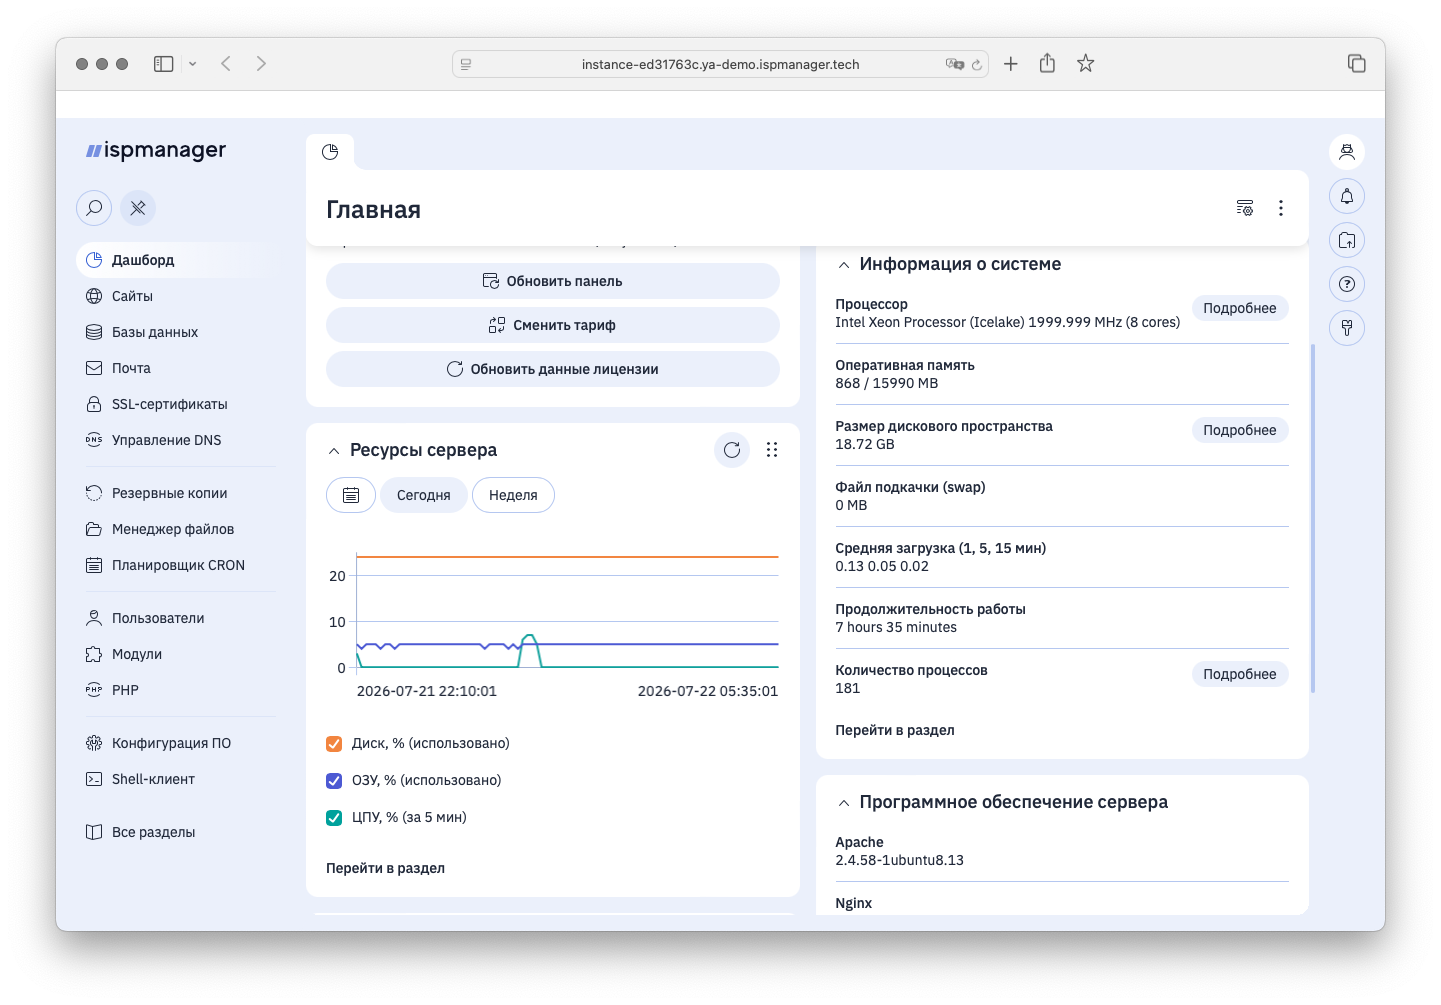This screenshot has width=1441, height=1005.
Task: Click Подробнее next to Процессор
Action: tap(1240, 308)
